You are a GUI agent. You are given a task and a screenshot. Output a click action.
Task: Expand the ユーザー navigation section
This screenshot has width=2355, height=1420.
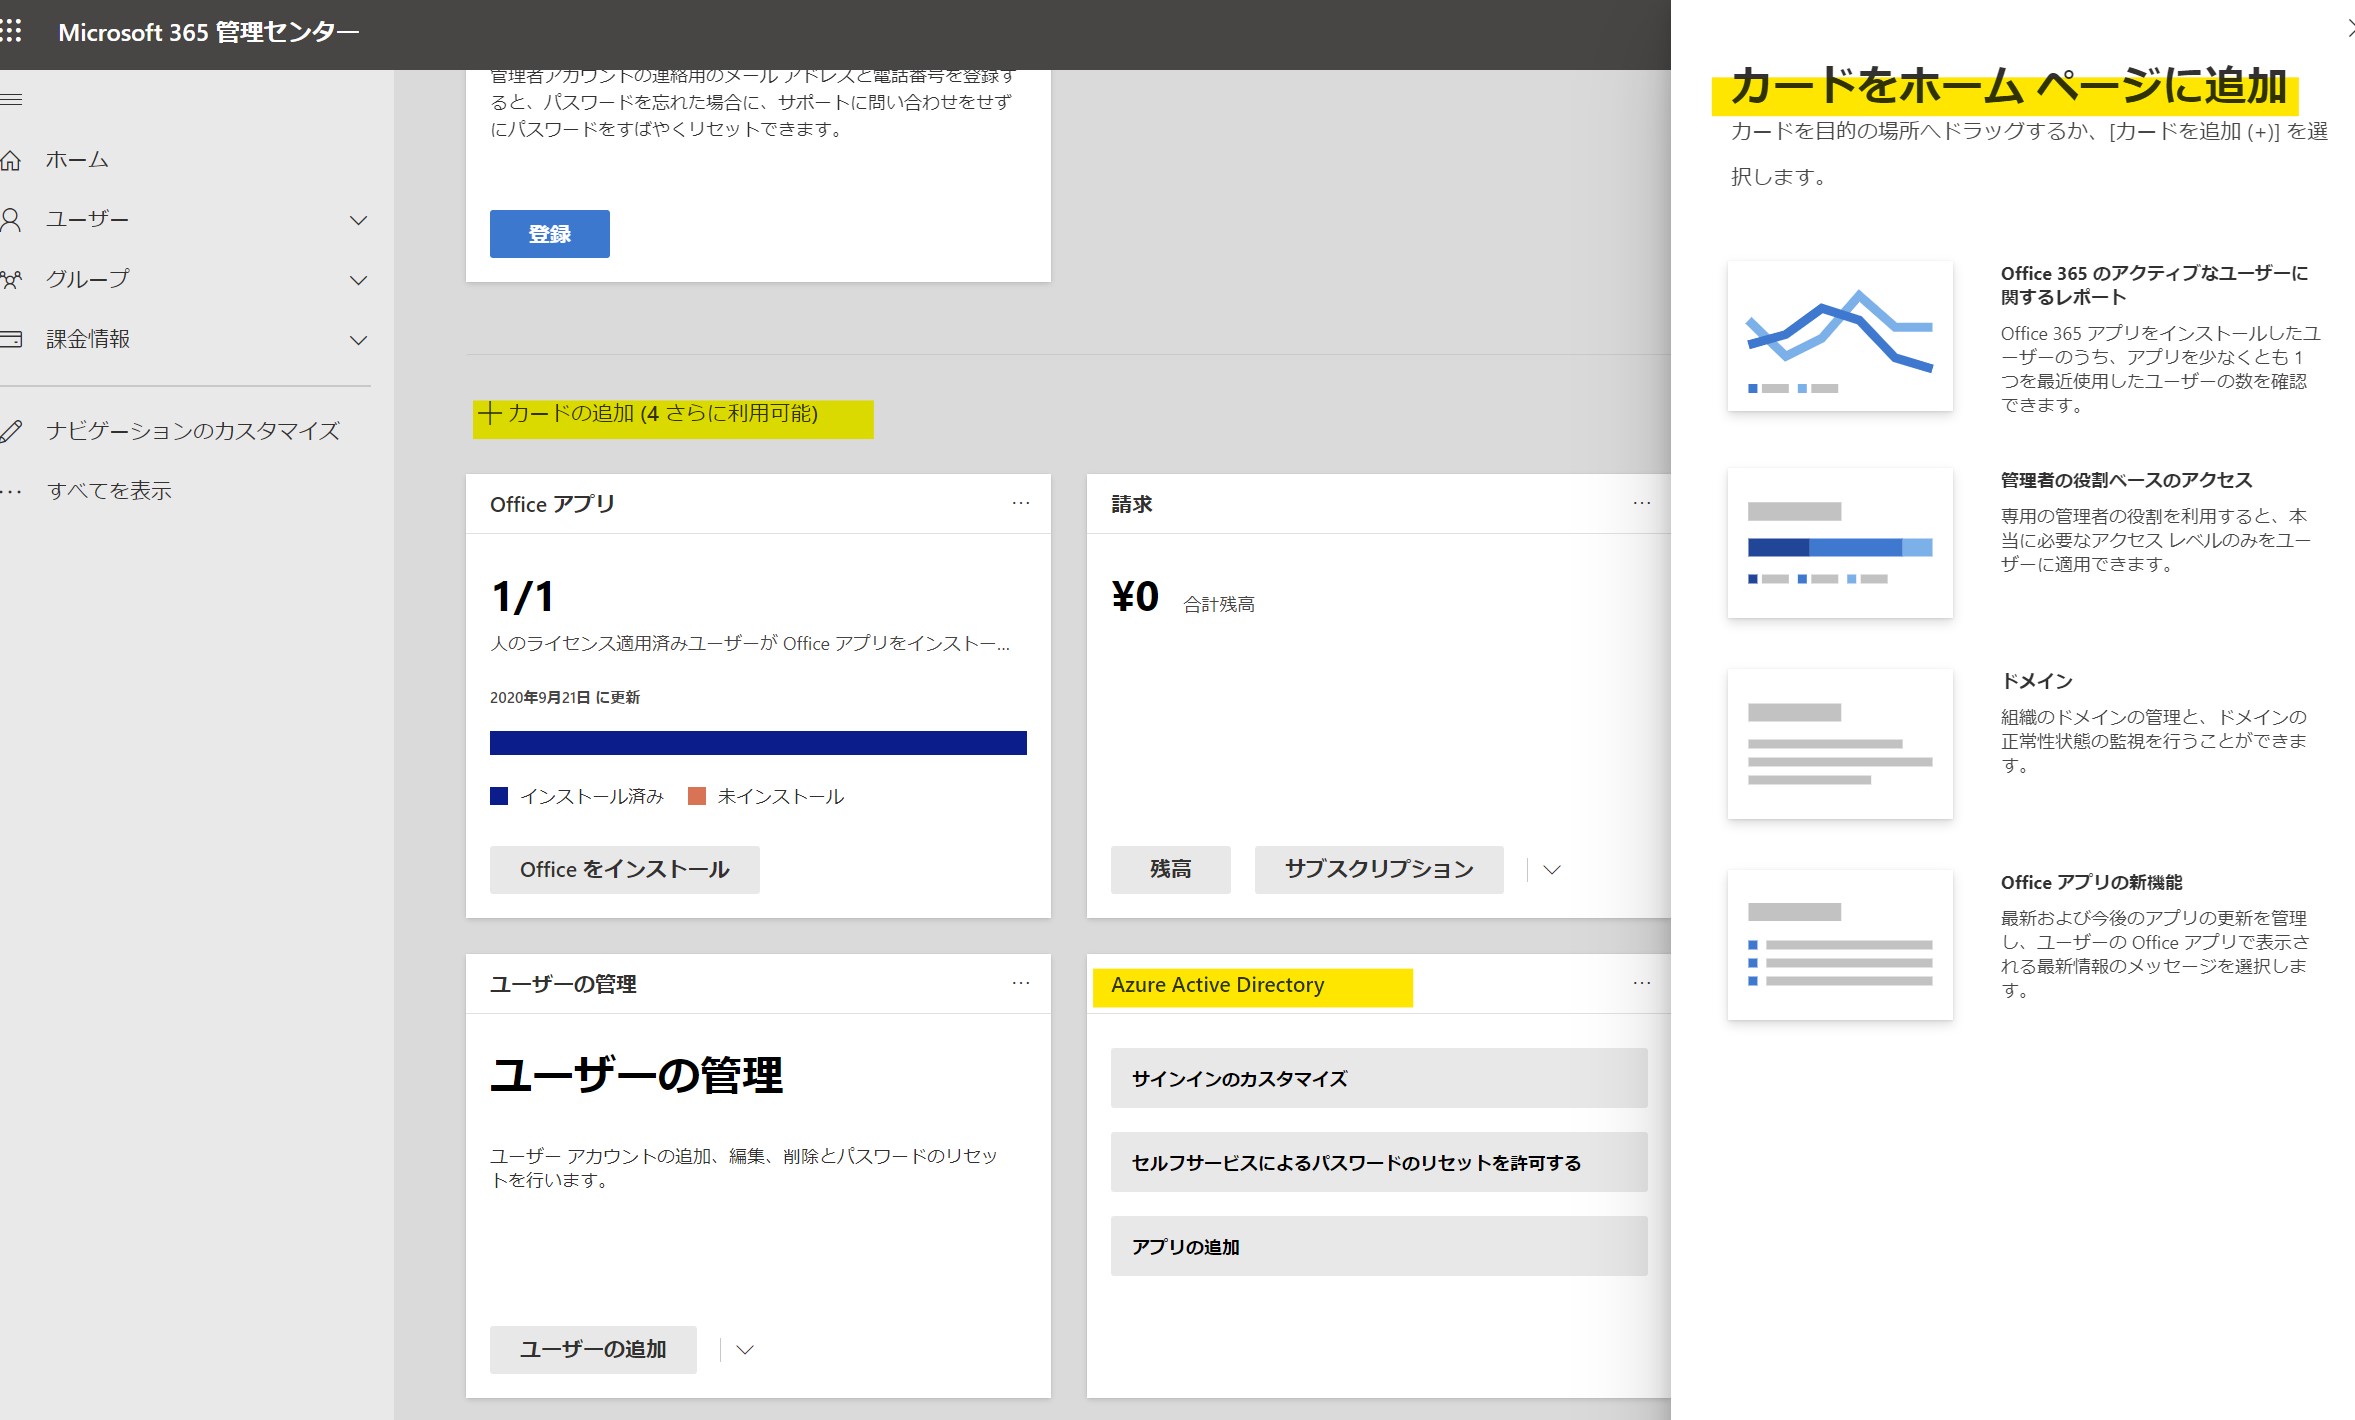tap(358, 220)
